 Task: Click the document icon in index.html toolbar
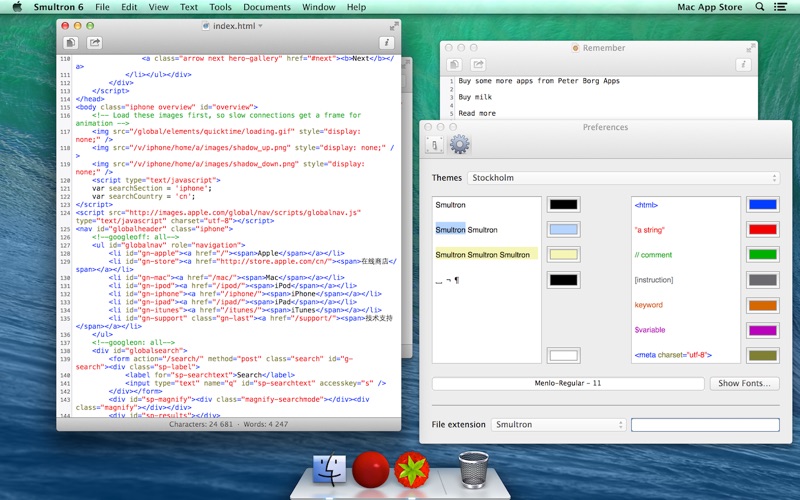tap(70, 43)
